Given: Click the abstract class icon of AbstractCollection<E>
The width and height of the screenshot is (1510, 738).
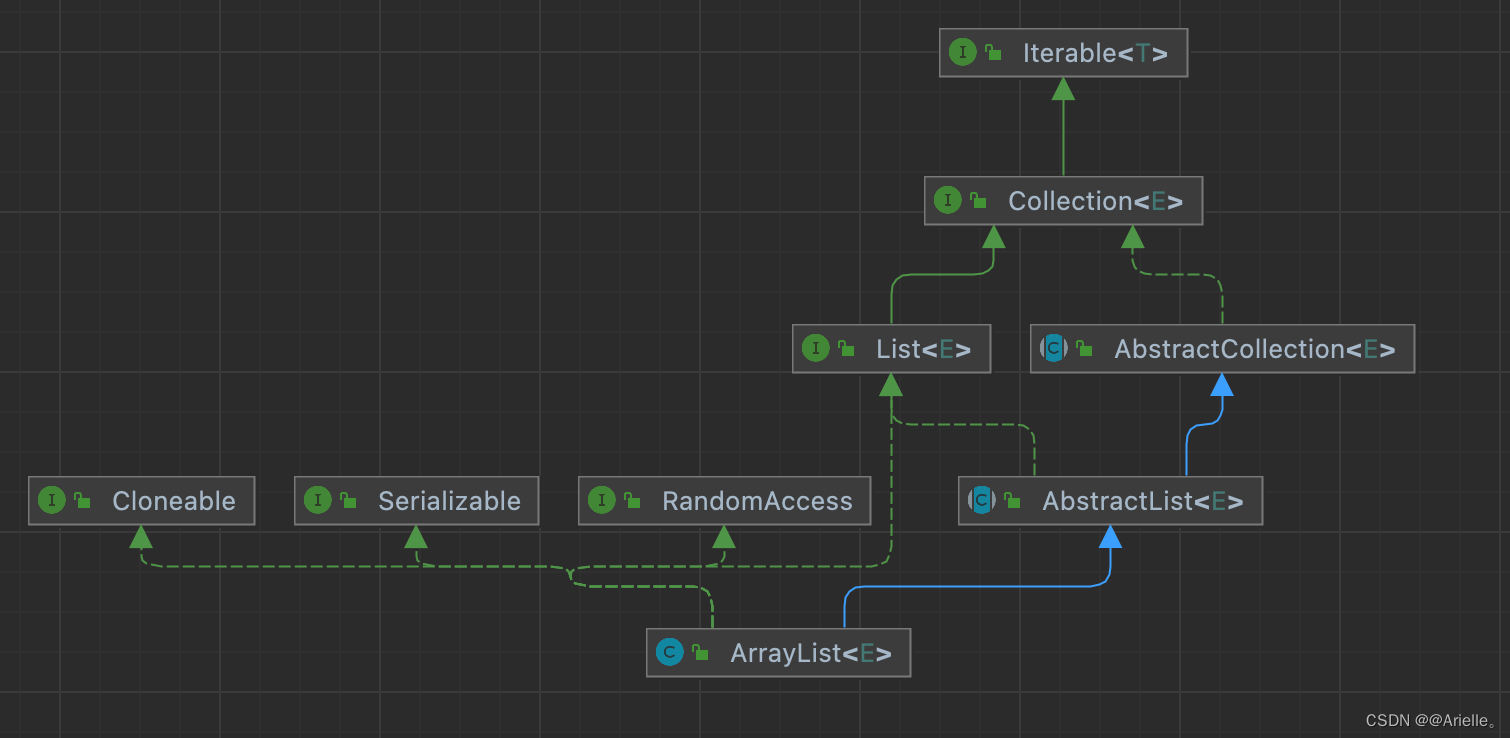Looking at the screenshot, I should pos(1054,348).
